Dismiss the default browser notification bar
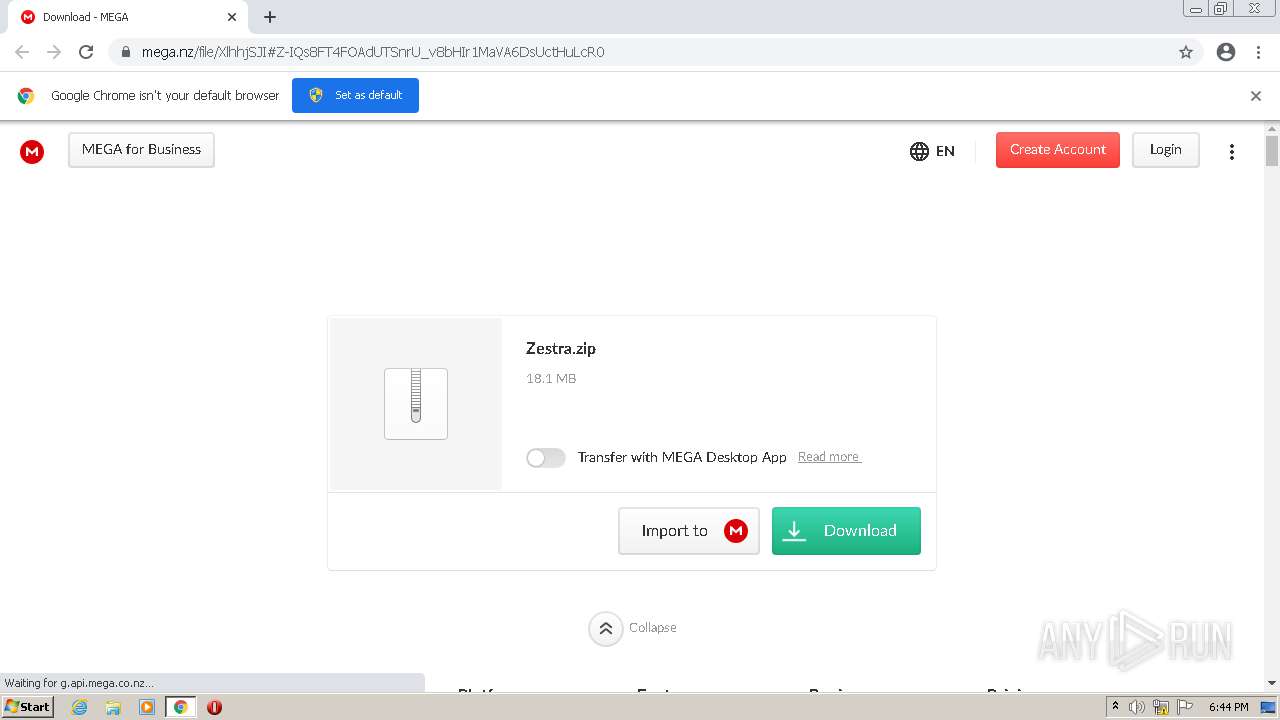The image size is (1280, 720). pyautogui.click(x=1256, y=96)
